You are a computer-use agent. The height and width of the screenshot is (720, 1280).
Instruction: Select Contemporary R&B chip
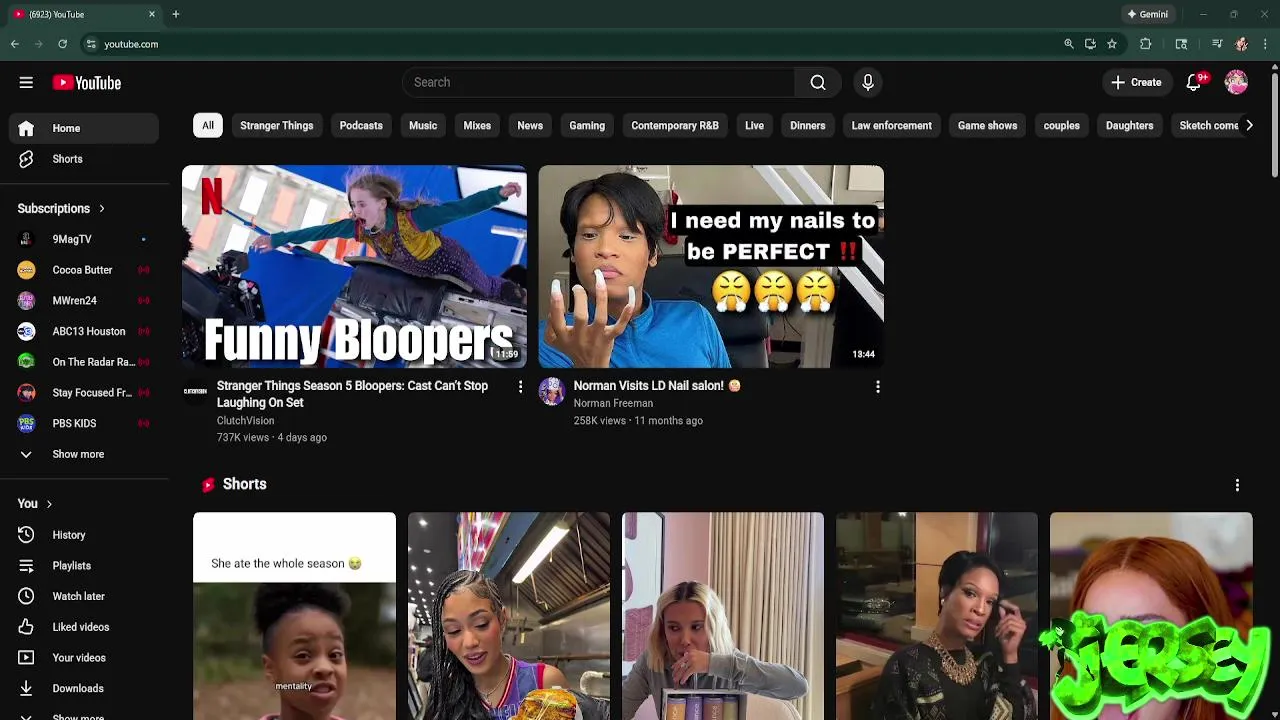[675, 126]
